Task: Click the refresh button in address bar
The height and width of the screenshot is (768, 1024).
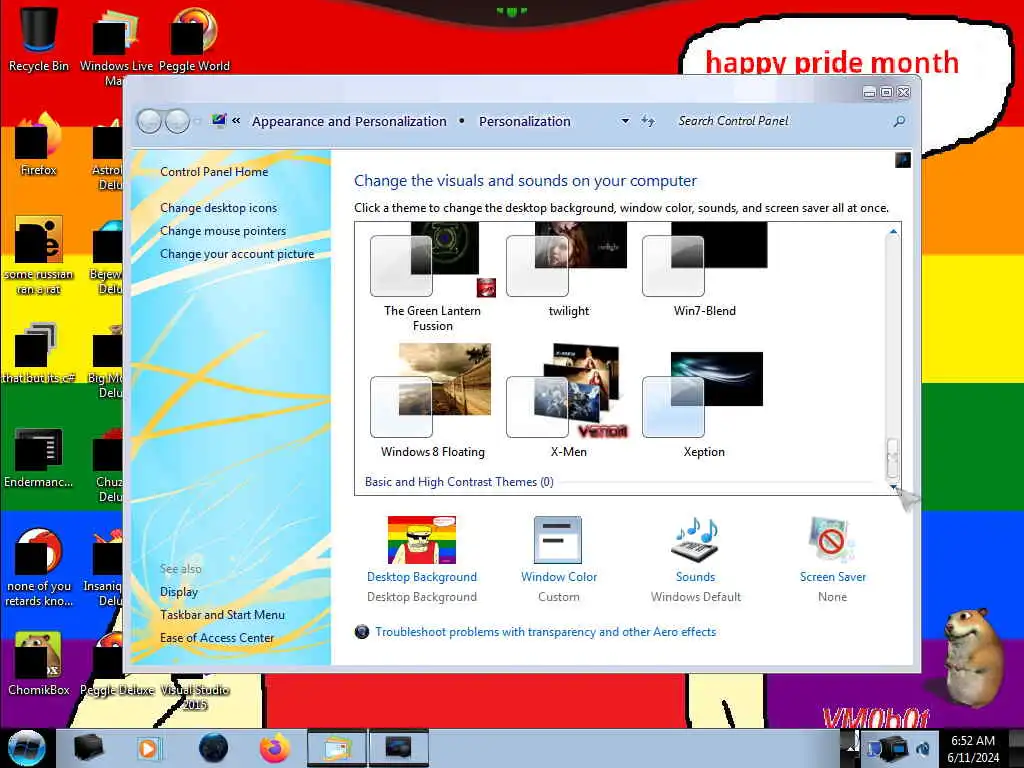Action: [647, 121]
